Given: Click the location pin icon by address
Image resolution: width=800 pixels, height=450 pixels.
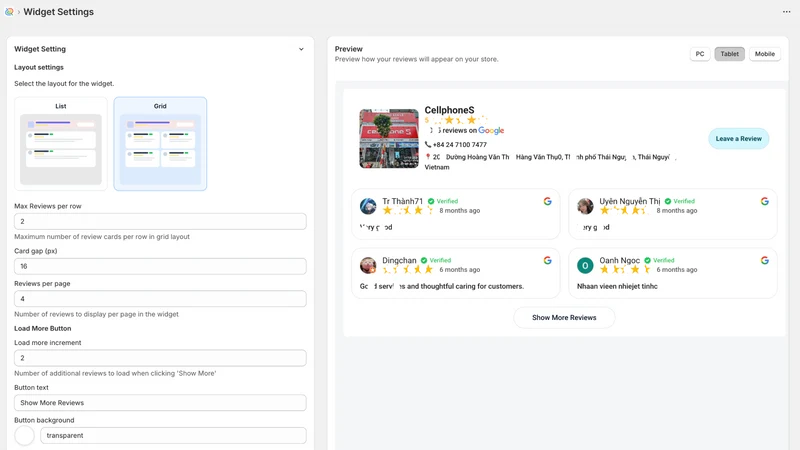Looking at the screenshot, I should pyautogui.click(x=428, y=157).
